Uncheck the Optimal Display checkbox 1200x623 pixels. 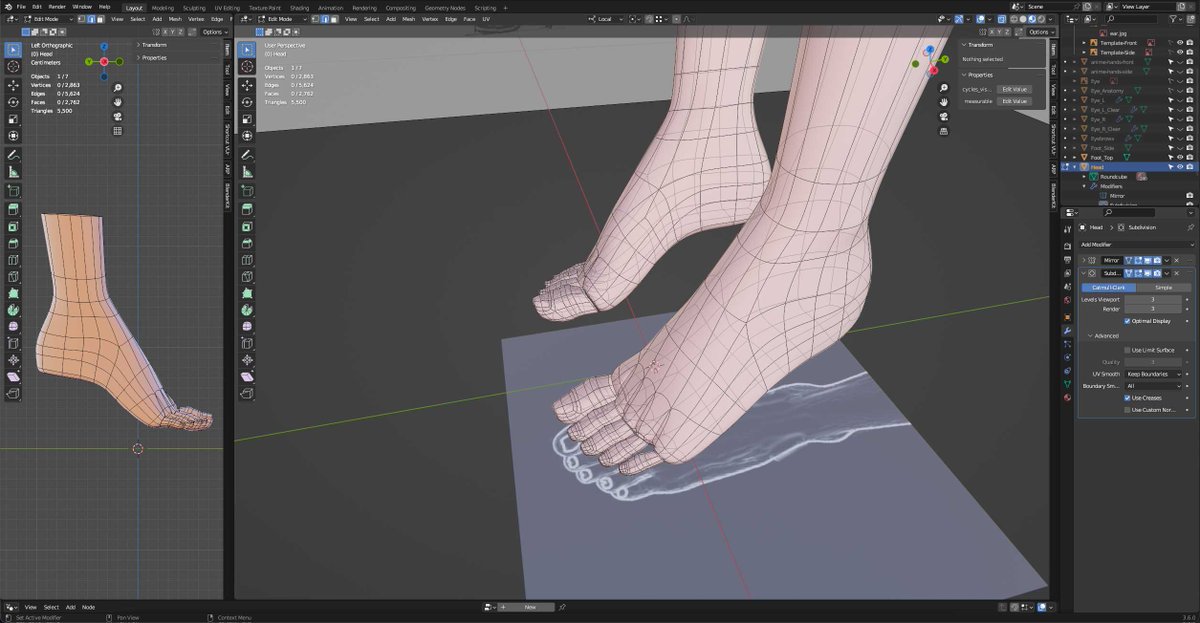coord(1128,321)
